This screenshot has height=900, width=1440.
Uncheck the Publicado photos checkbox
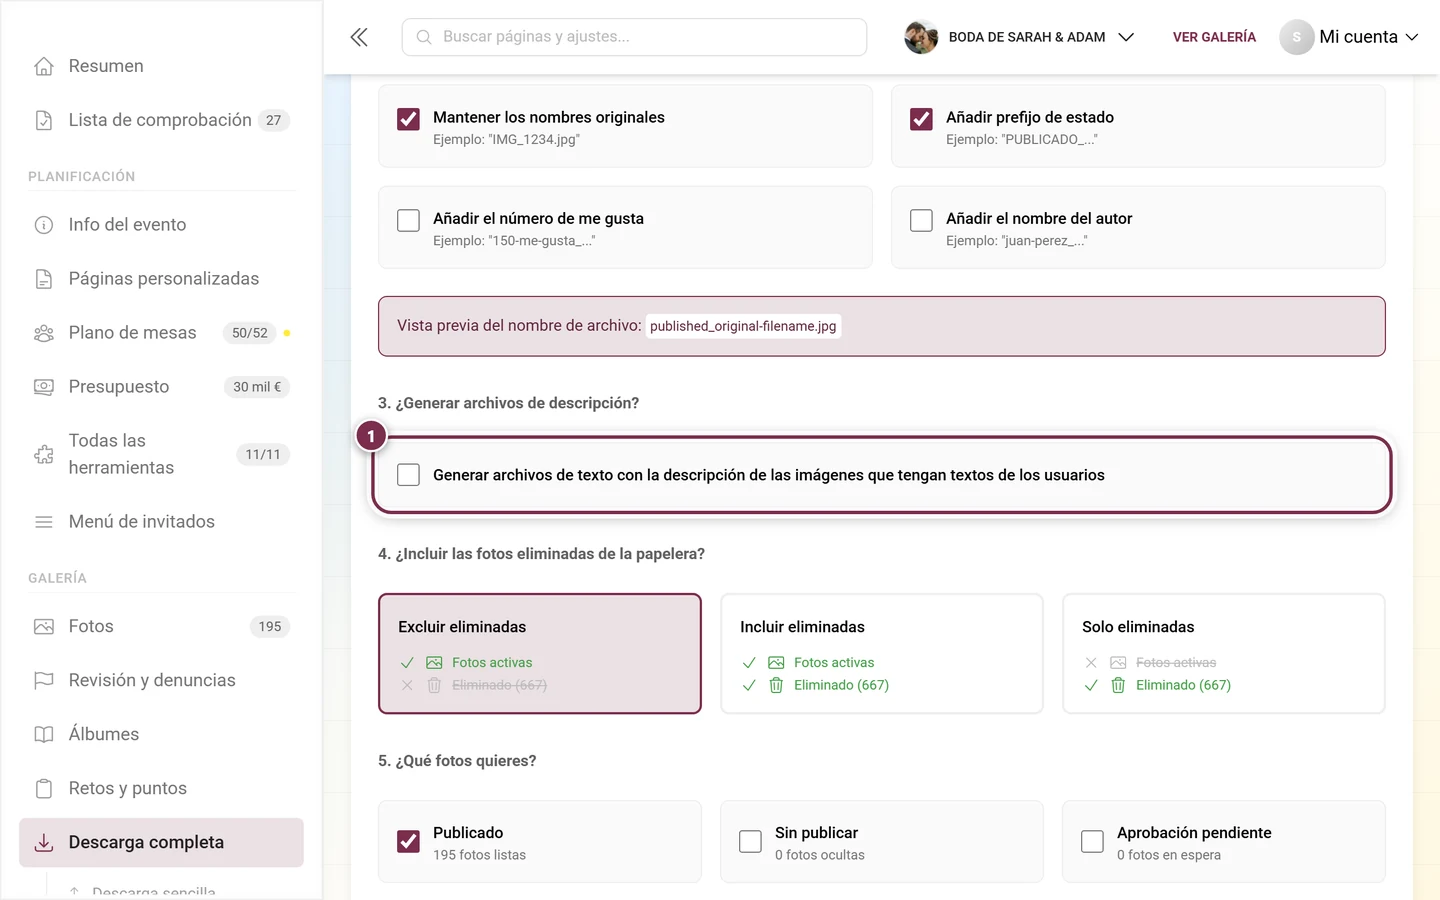(x=408, y=842)
